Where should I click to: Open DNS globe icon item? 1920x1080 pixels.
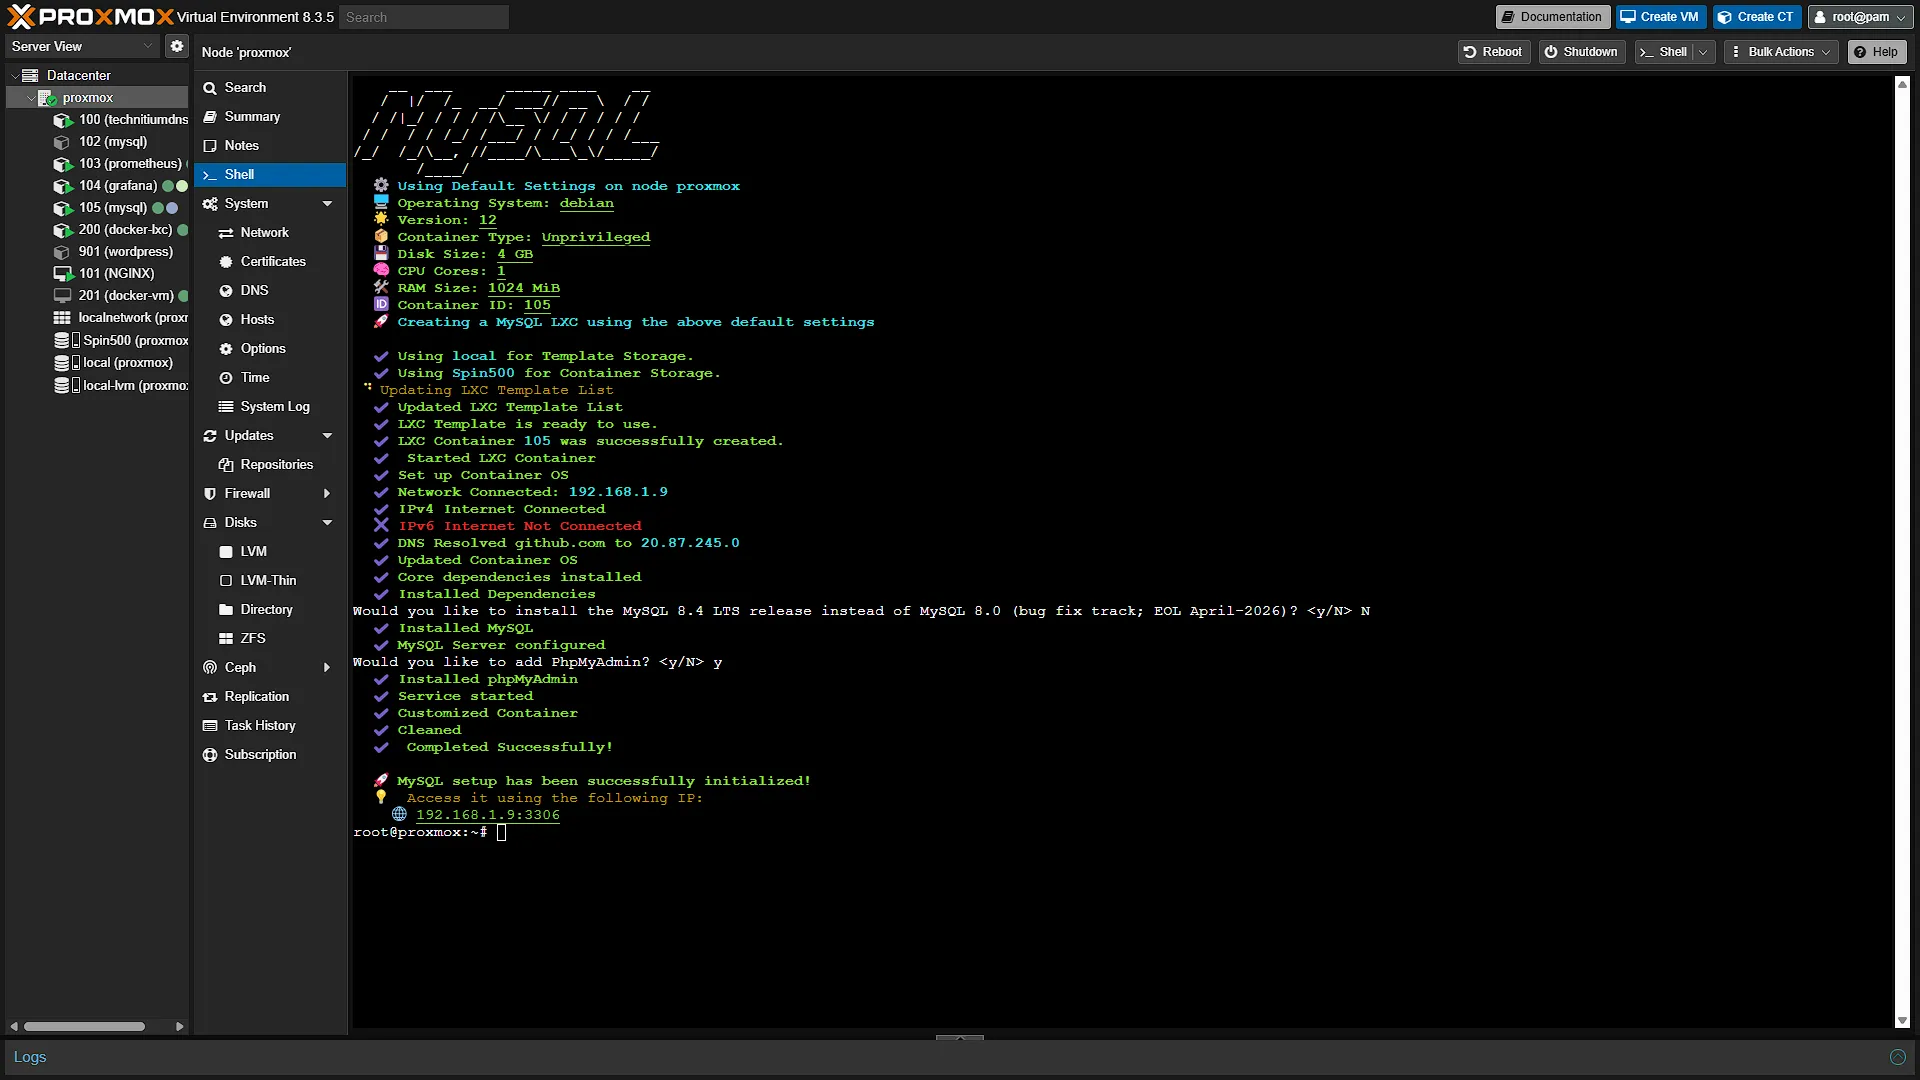(226, 291)
